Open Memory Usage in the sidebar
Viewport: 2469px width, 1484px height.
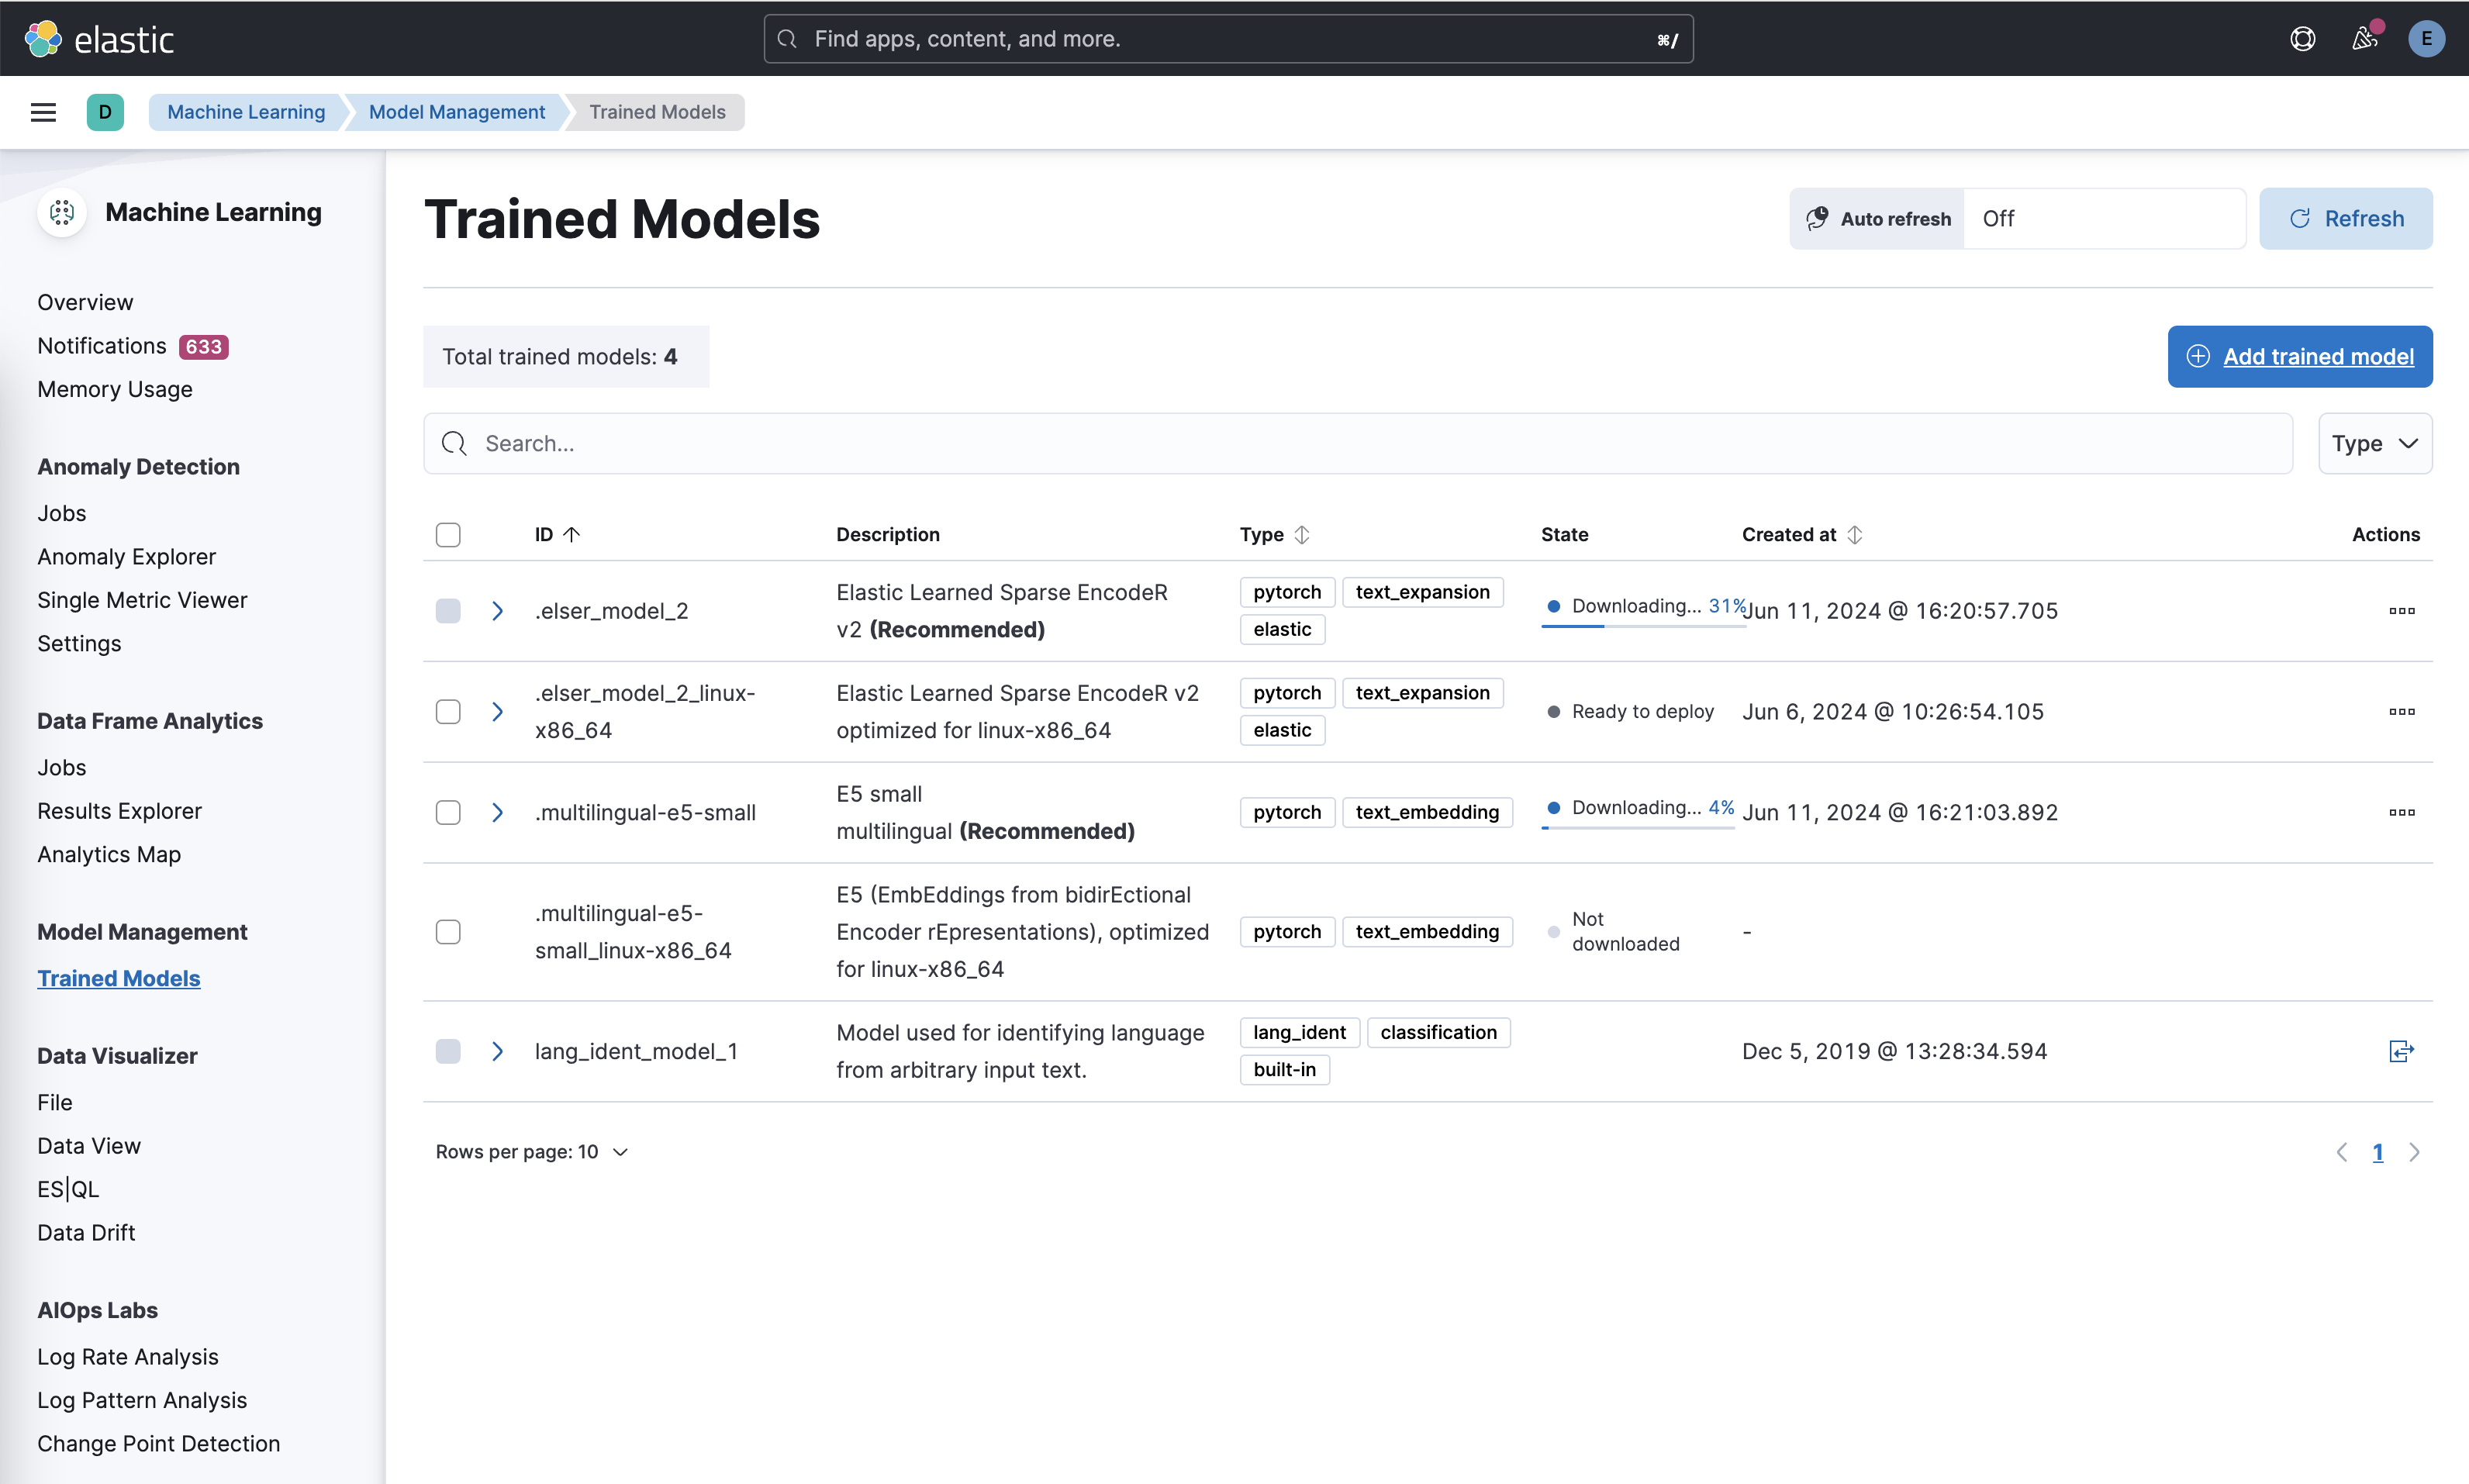(115, 389)
